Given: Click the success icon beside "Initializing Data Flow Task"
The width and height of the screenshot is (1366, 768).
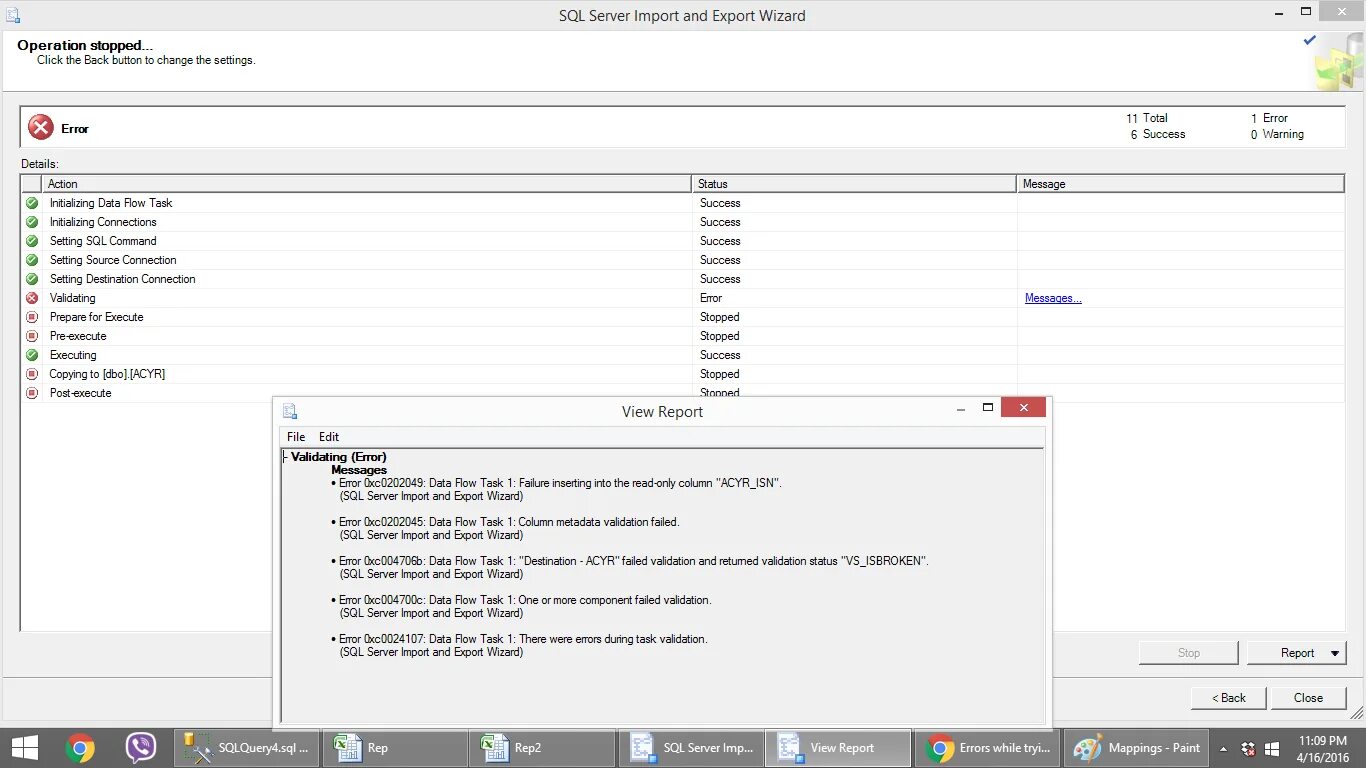Looking at the screenshot, I should (33, 203).
